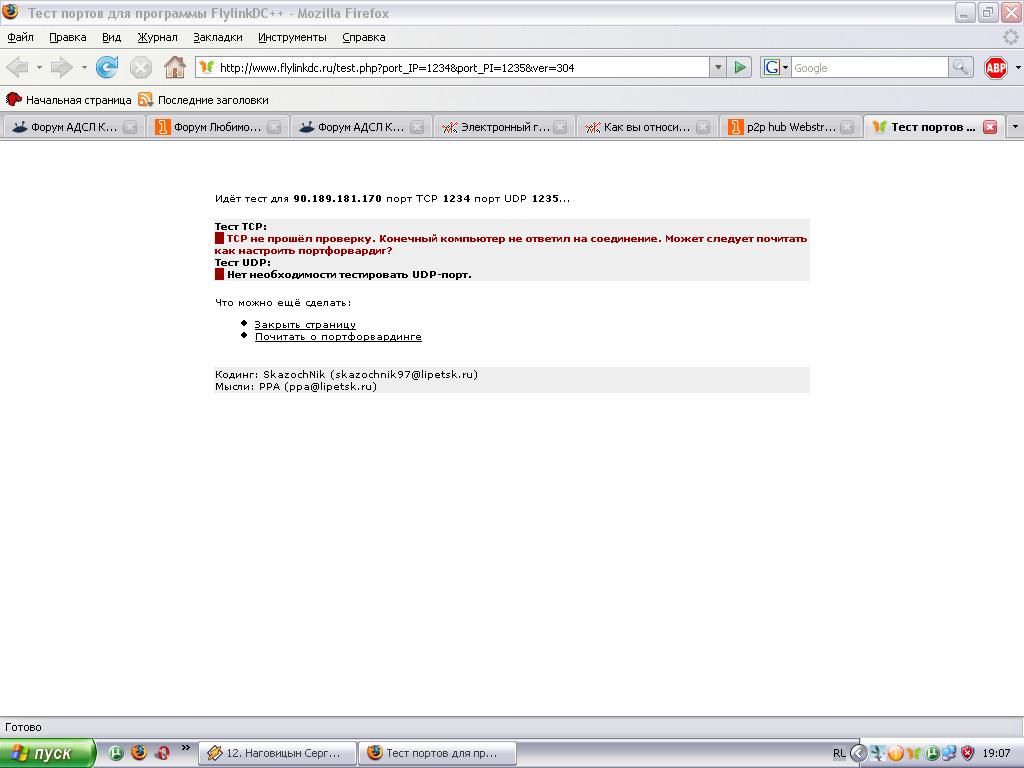Open the list all tabs dropdown
This screenshot has height=768, width=1024.
(x=1015, y=127)
